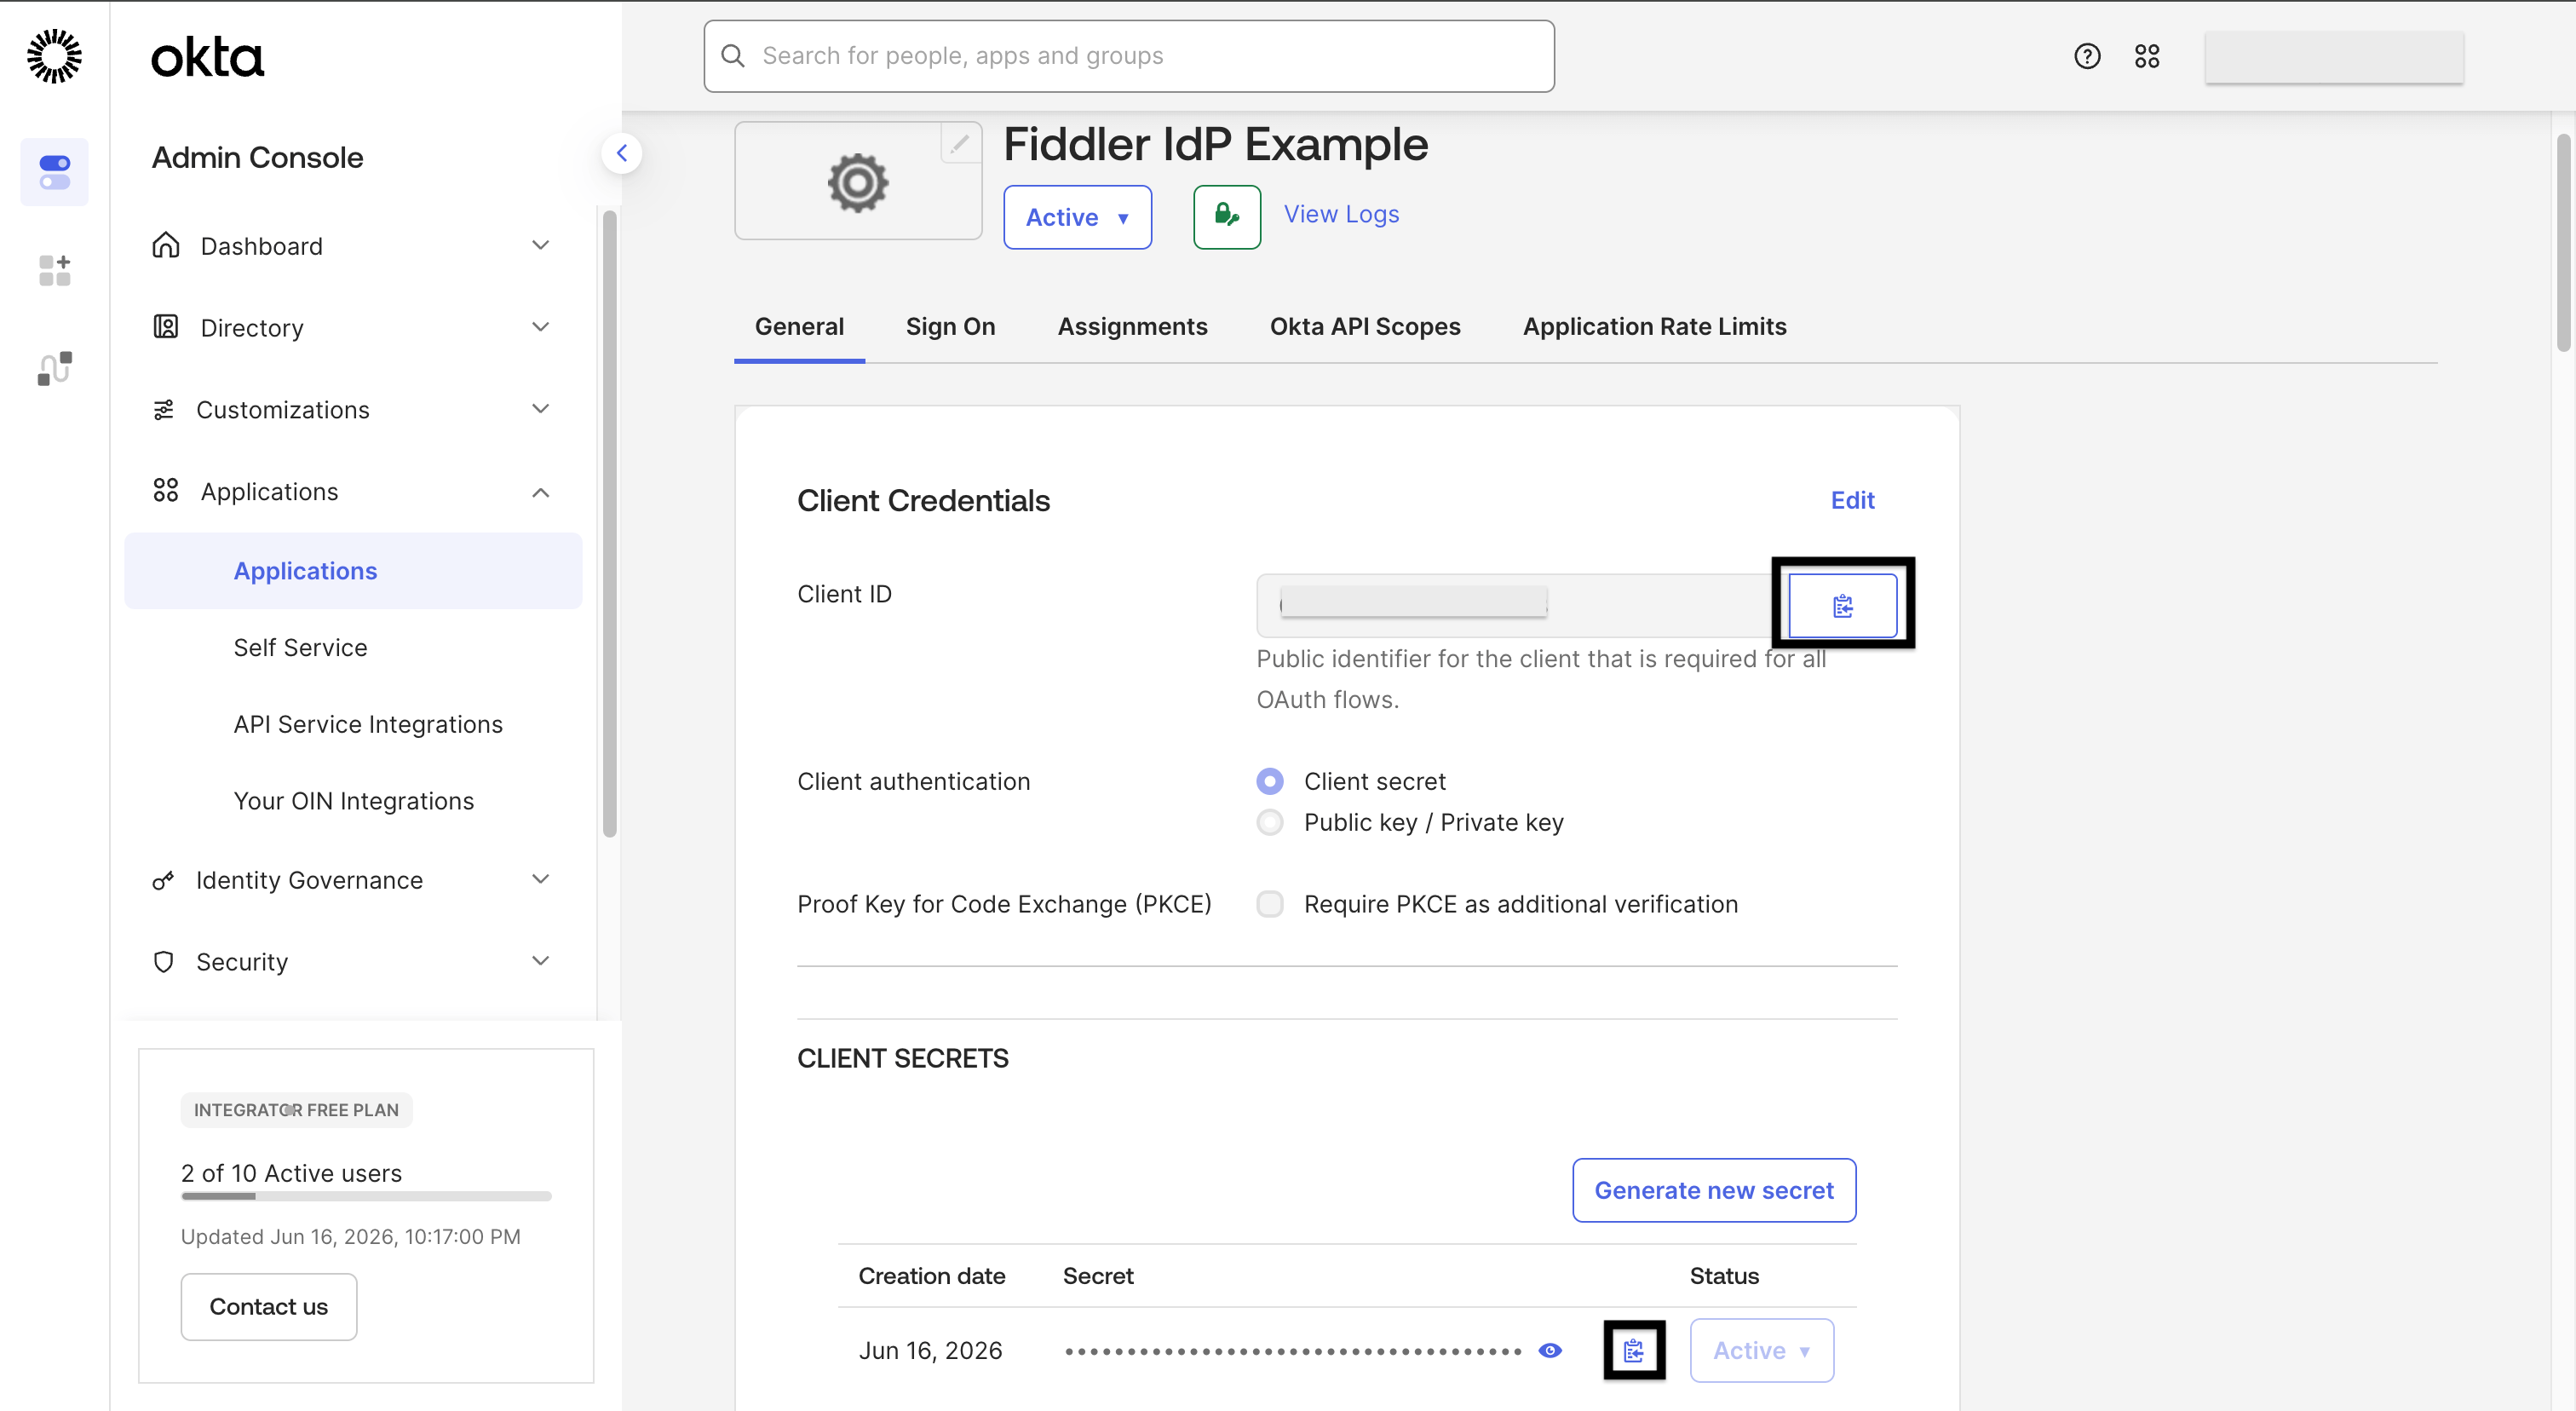
Task: Copy the client secret to clipboard
Action: (x=1634, y=1350)
